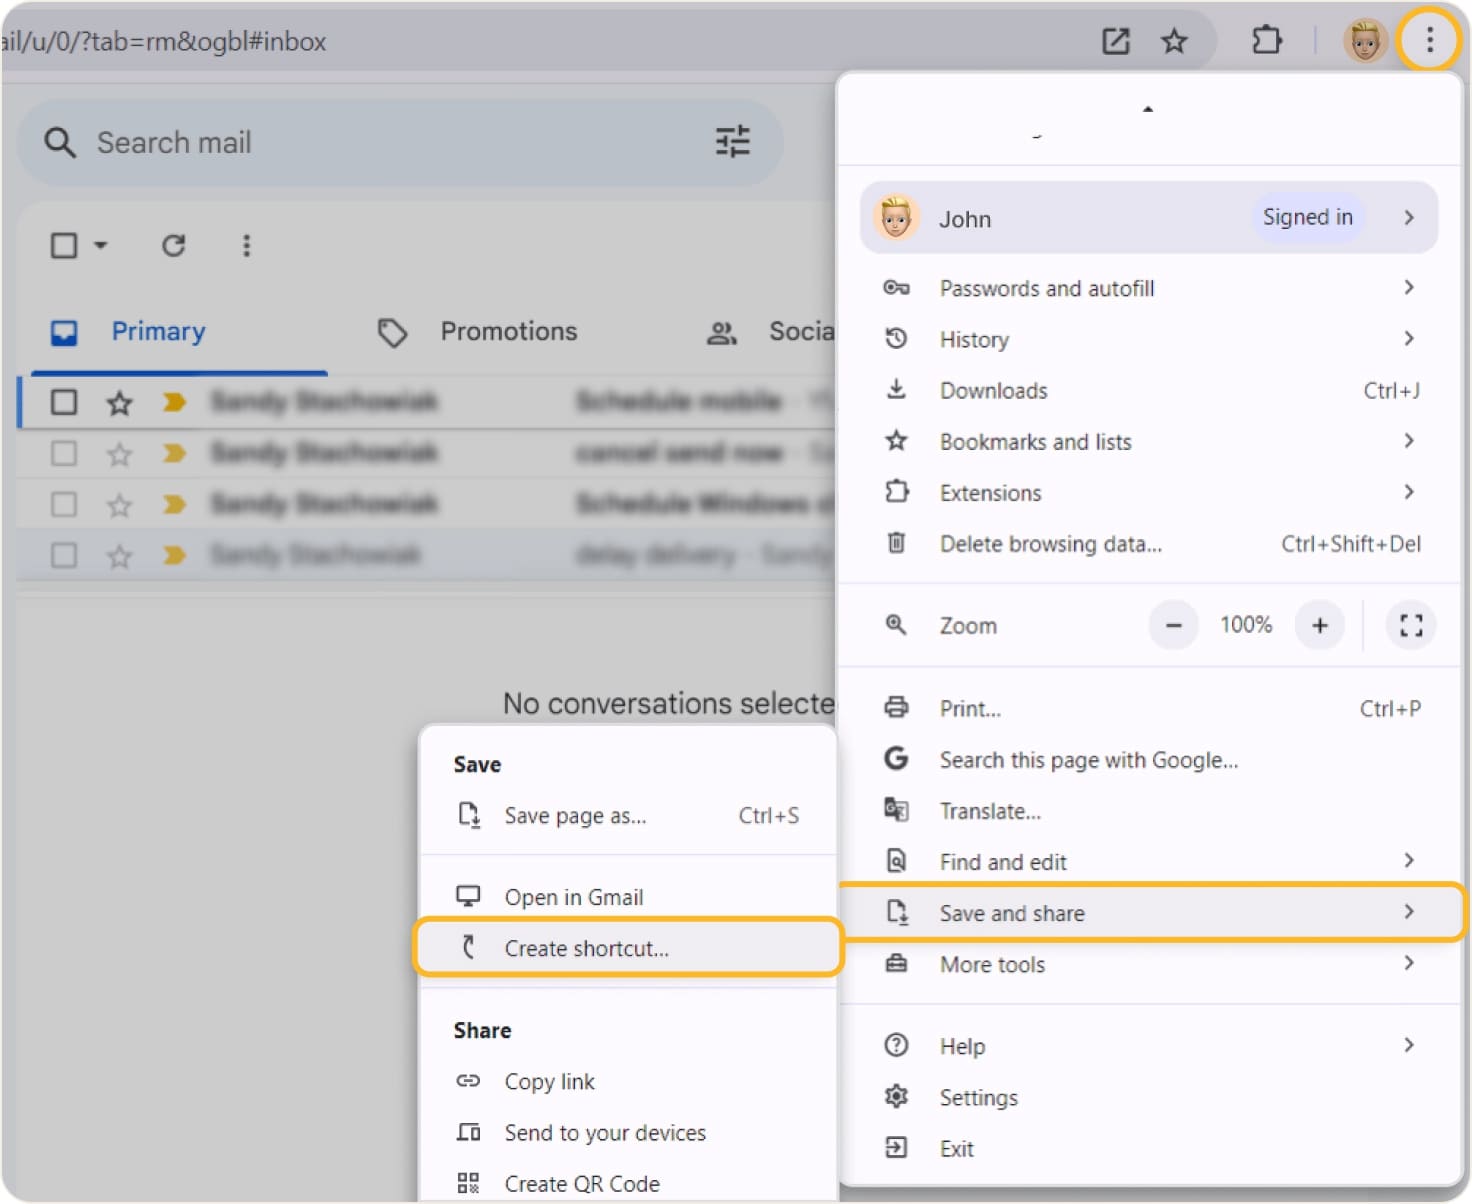Screen dimensions: 1472x1204
Task: Switch to the Promotions tab
Action: (x=509, y=331)
